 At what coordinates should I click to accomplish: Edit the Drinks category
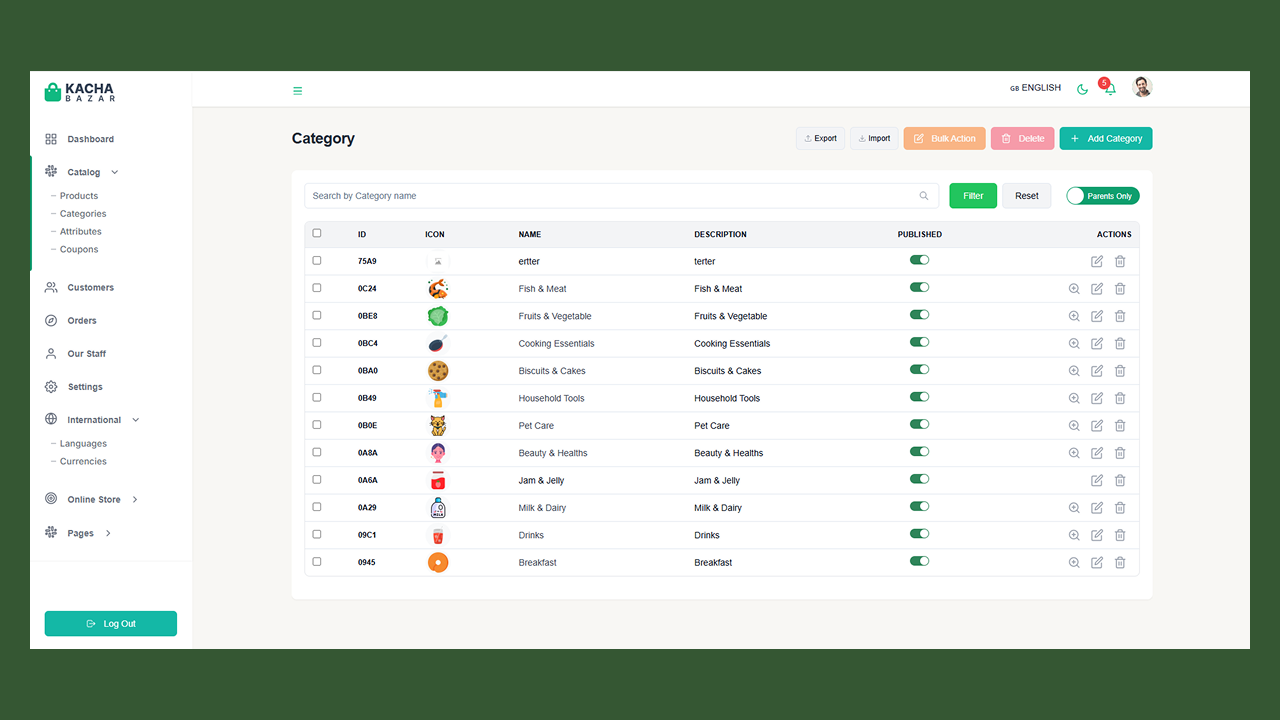tap(1097, 535)
